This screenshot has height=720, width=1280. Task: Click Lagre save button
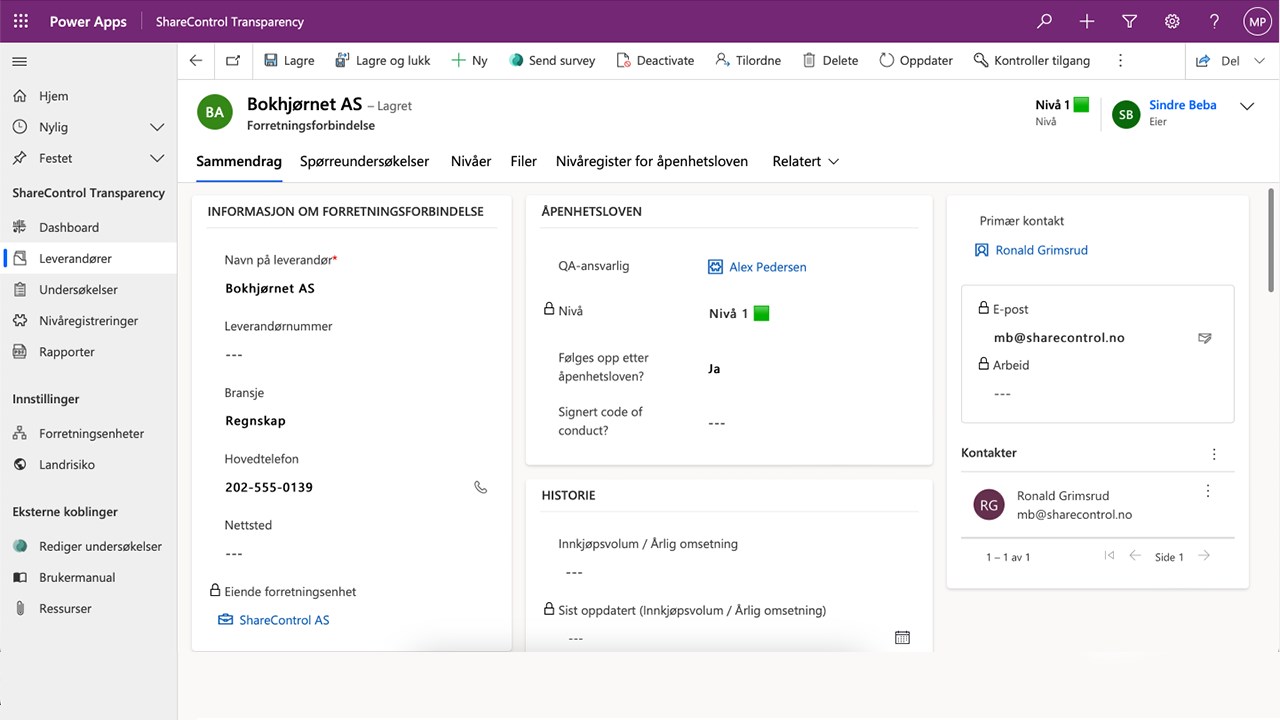coord(289,60)
